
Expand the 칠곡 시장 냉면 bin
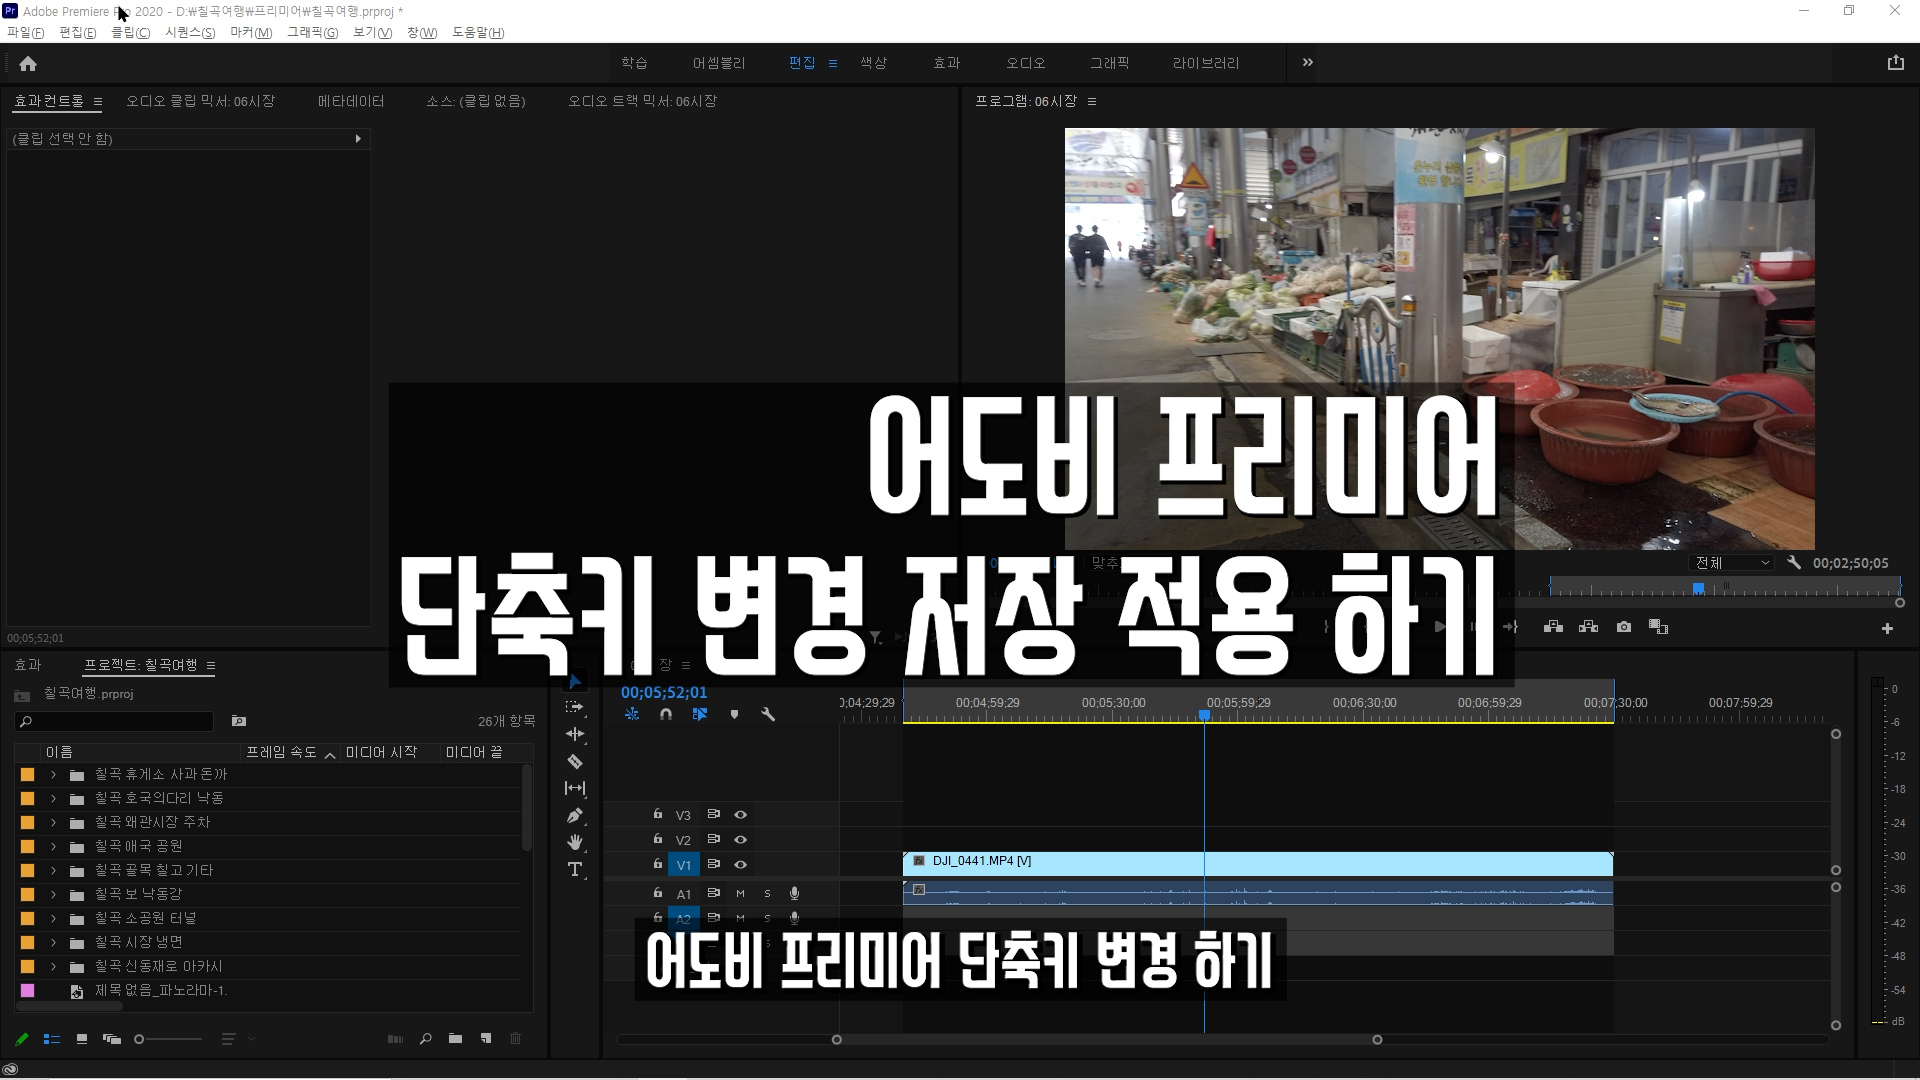tap(54, 943)
